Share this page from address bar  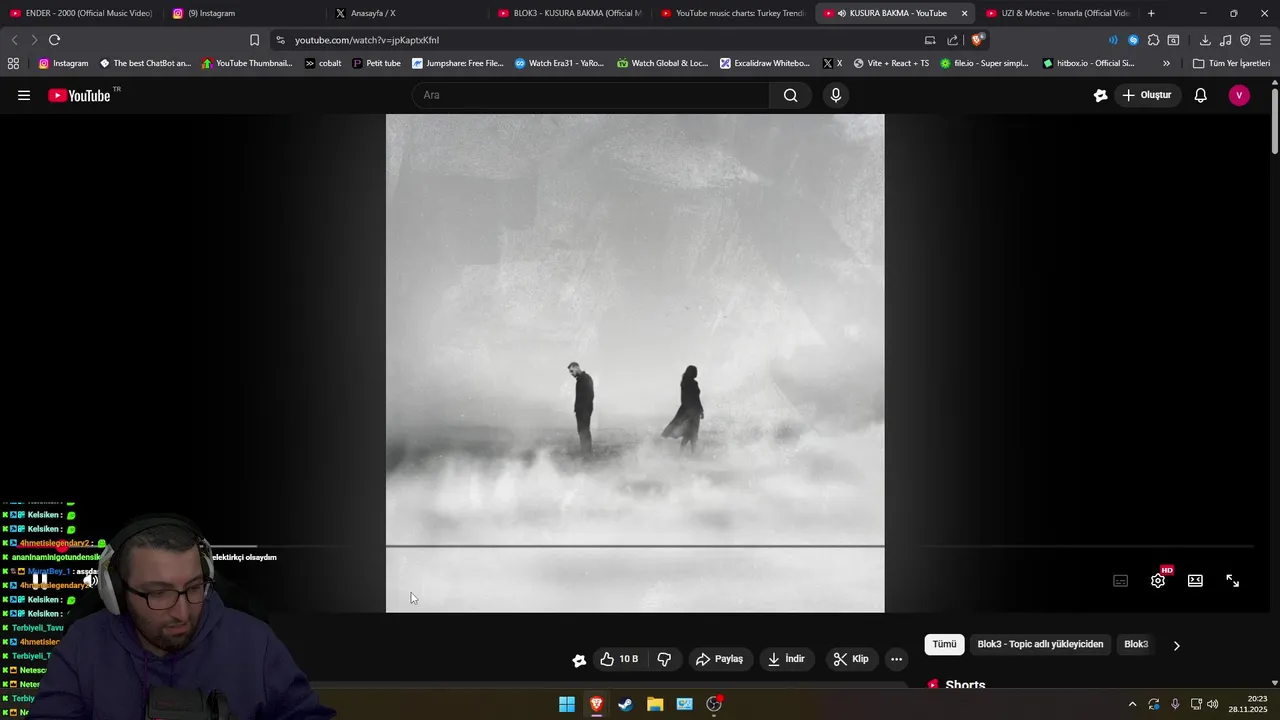coord(953,40)
